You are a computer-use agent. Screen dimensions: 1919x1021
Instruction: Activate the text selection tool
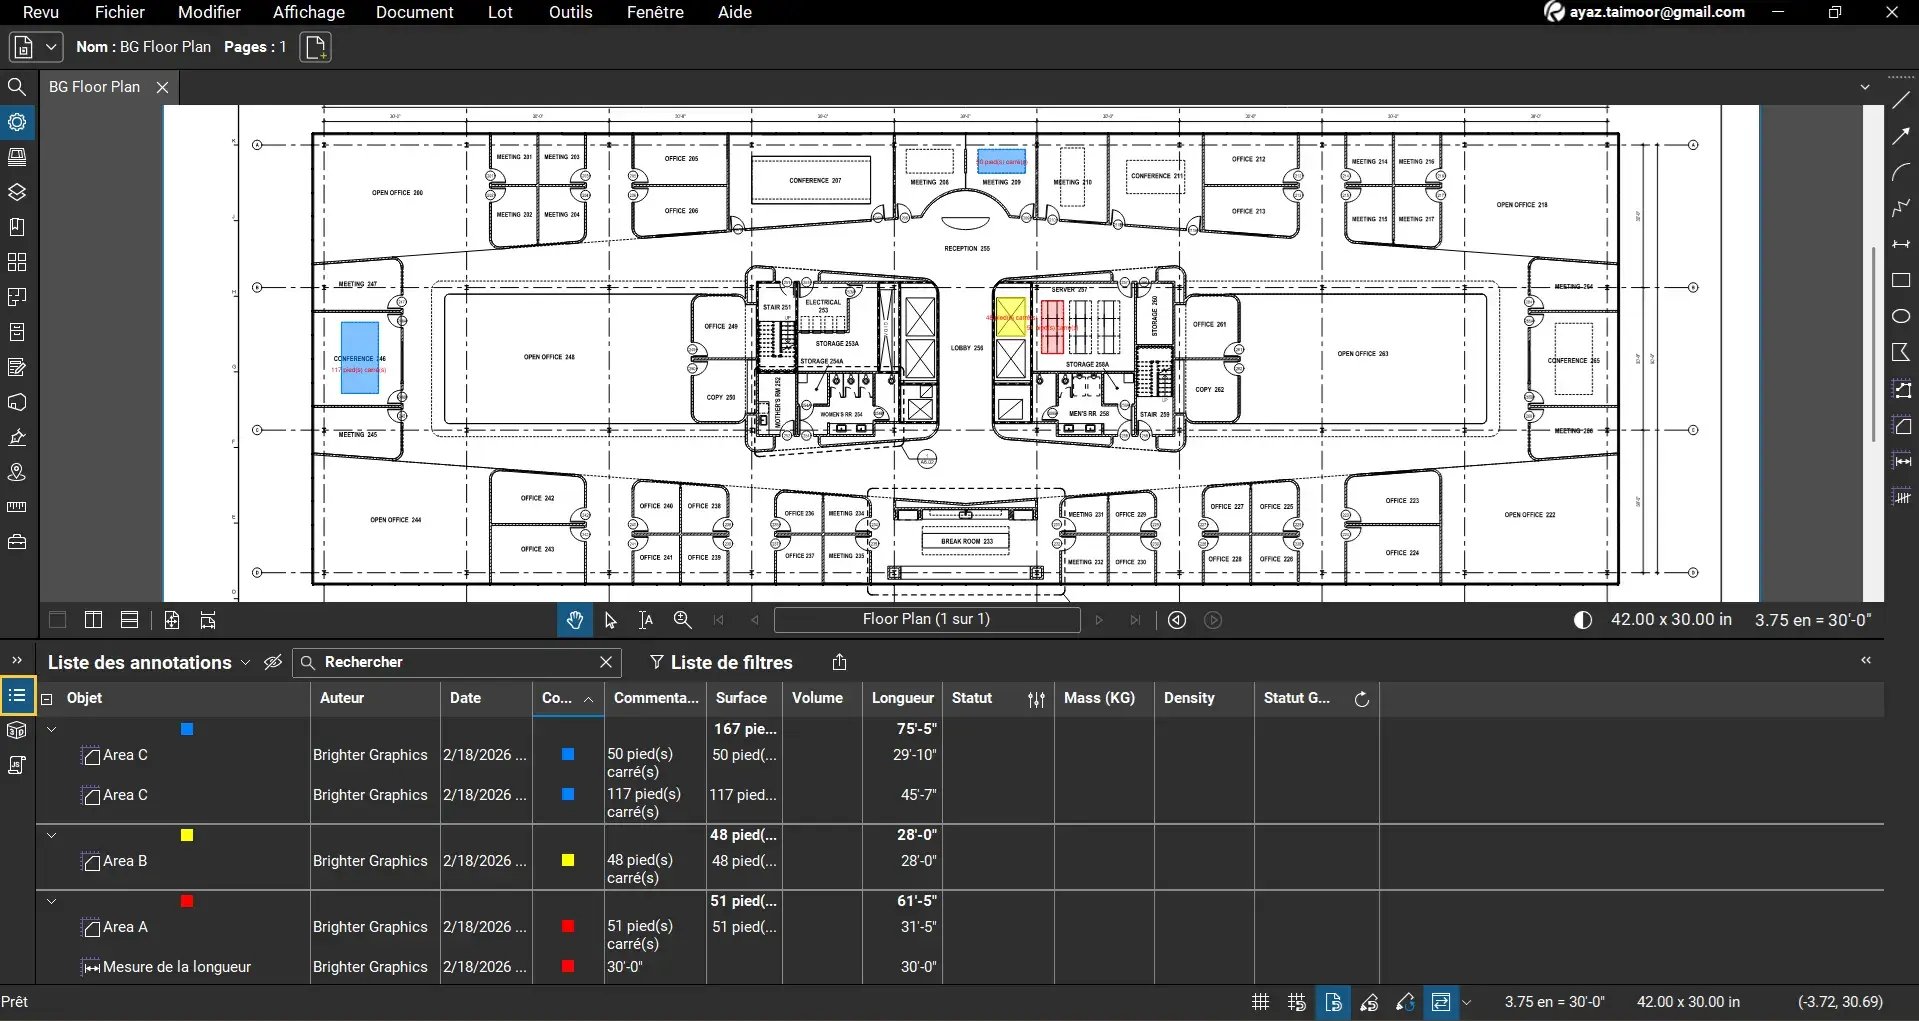(x=645, y=620)
